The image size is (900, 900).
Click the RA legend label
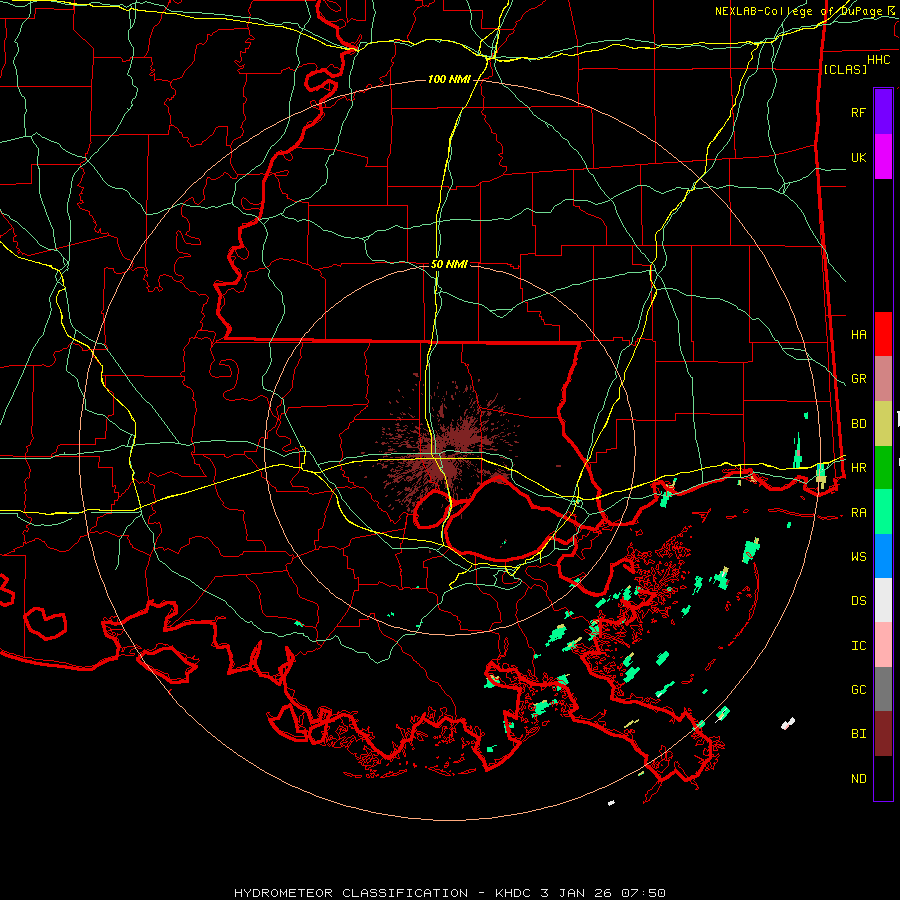(858, 513)
